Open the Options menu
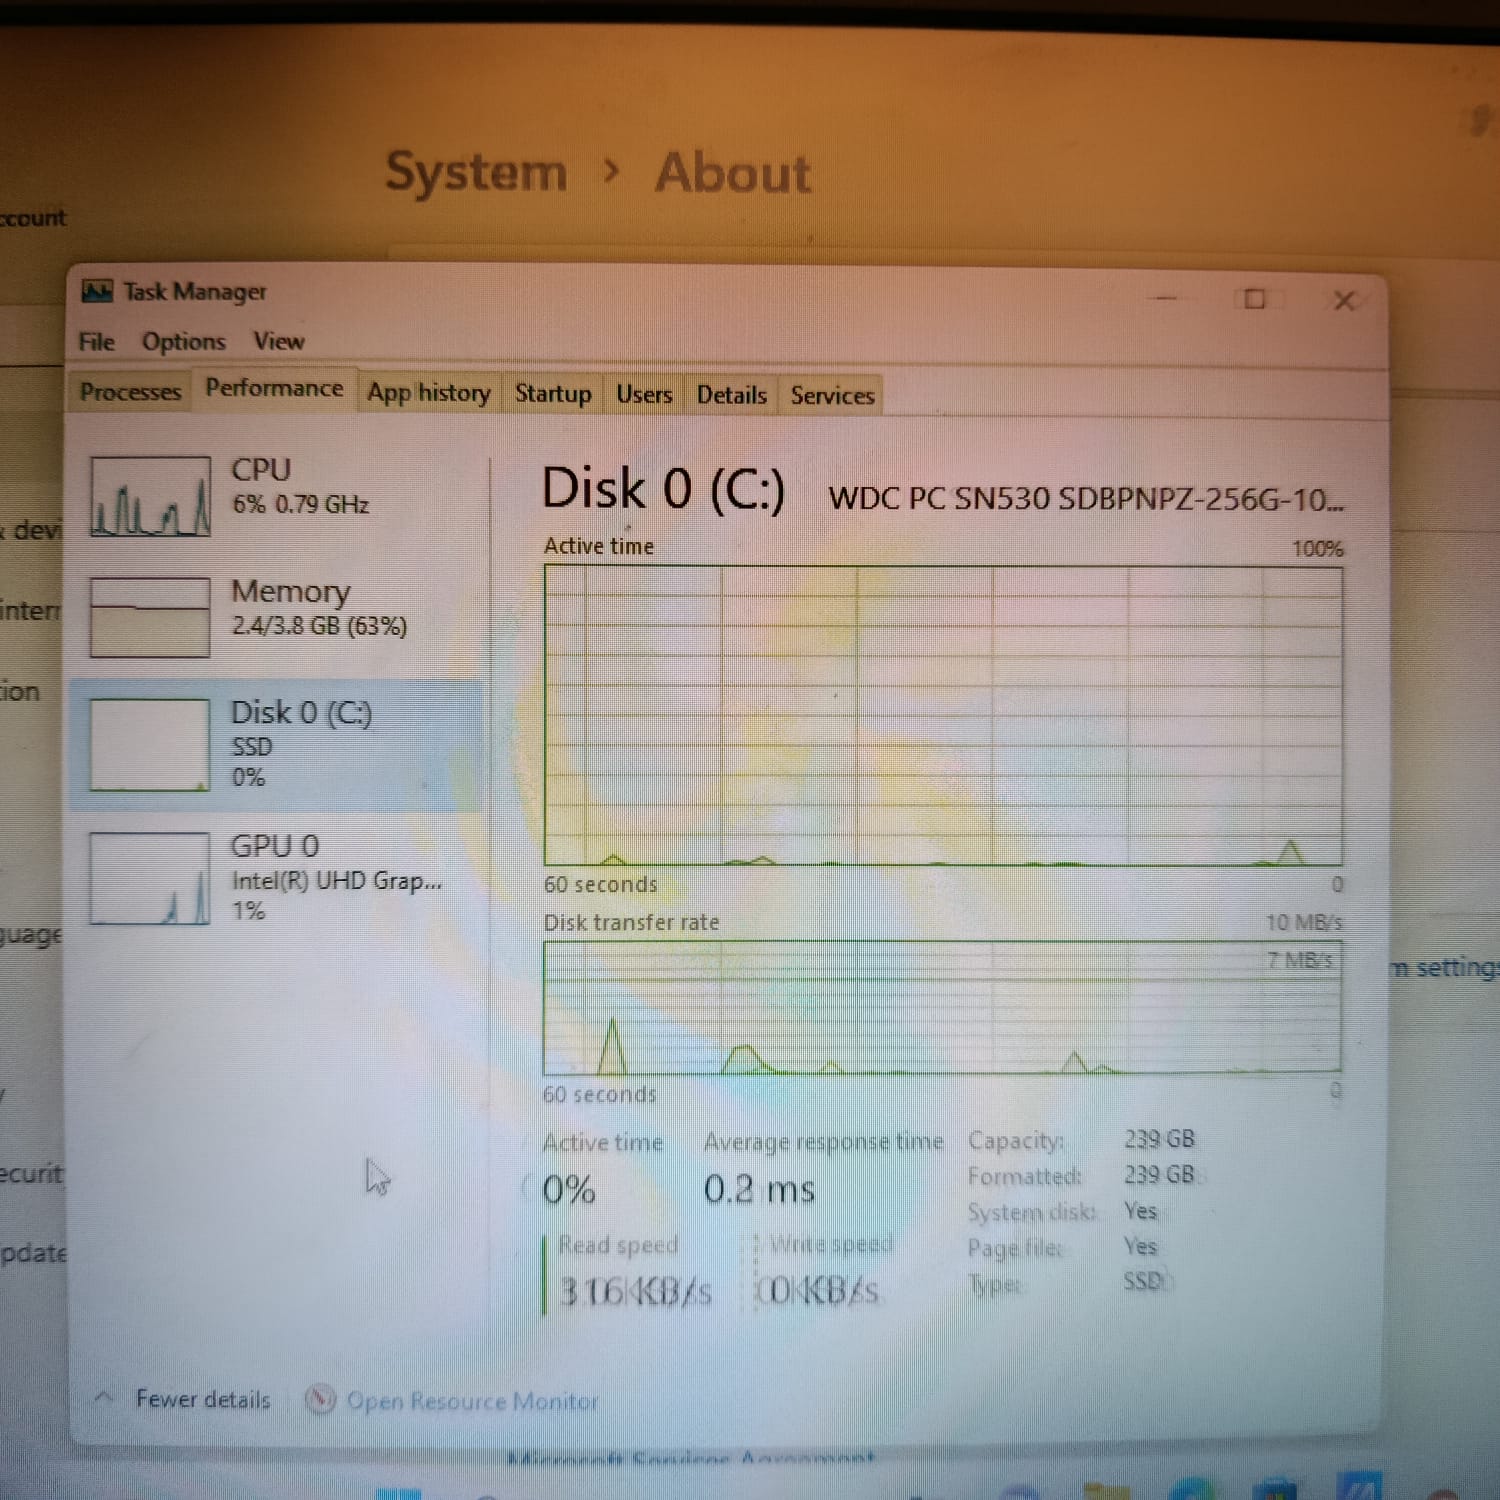 point(183,342)
